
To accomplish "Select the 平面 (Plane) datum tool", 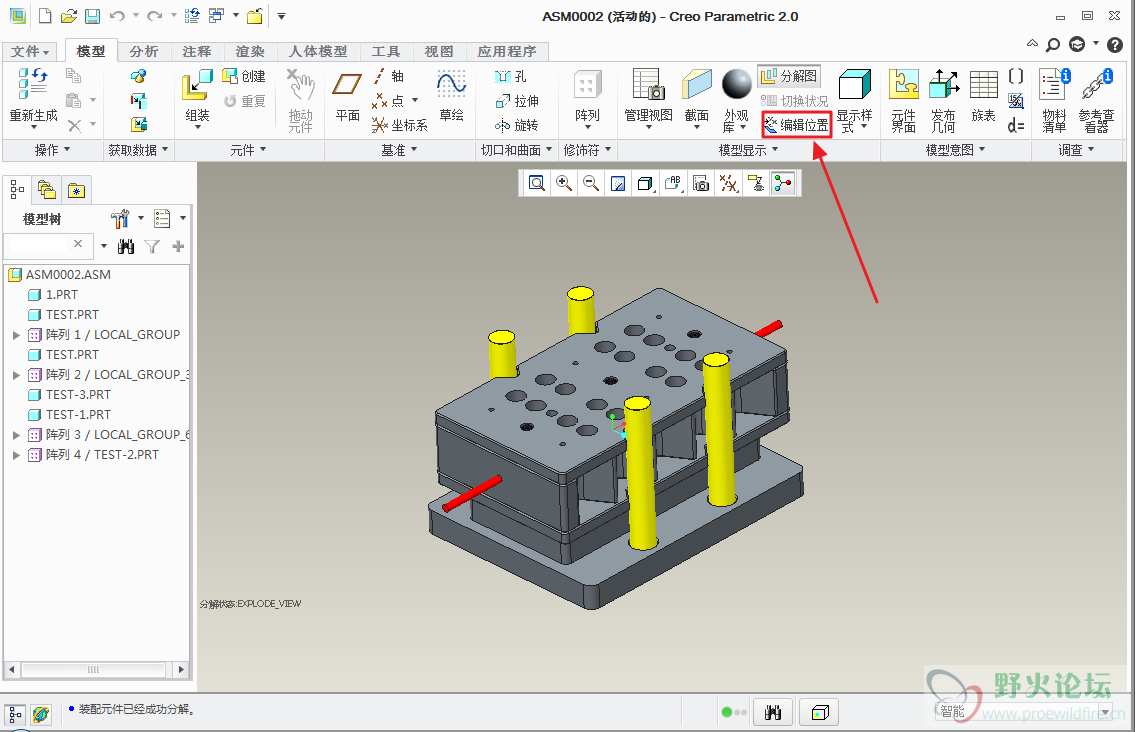I will (347, 97).
